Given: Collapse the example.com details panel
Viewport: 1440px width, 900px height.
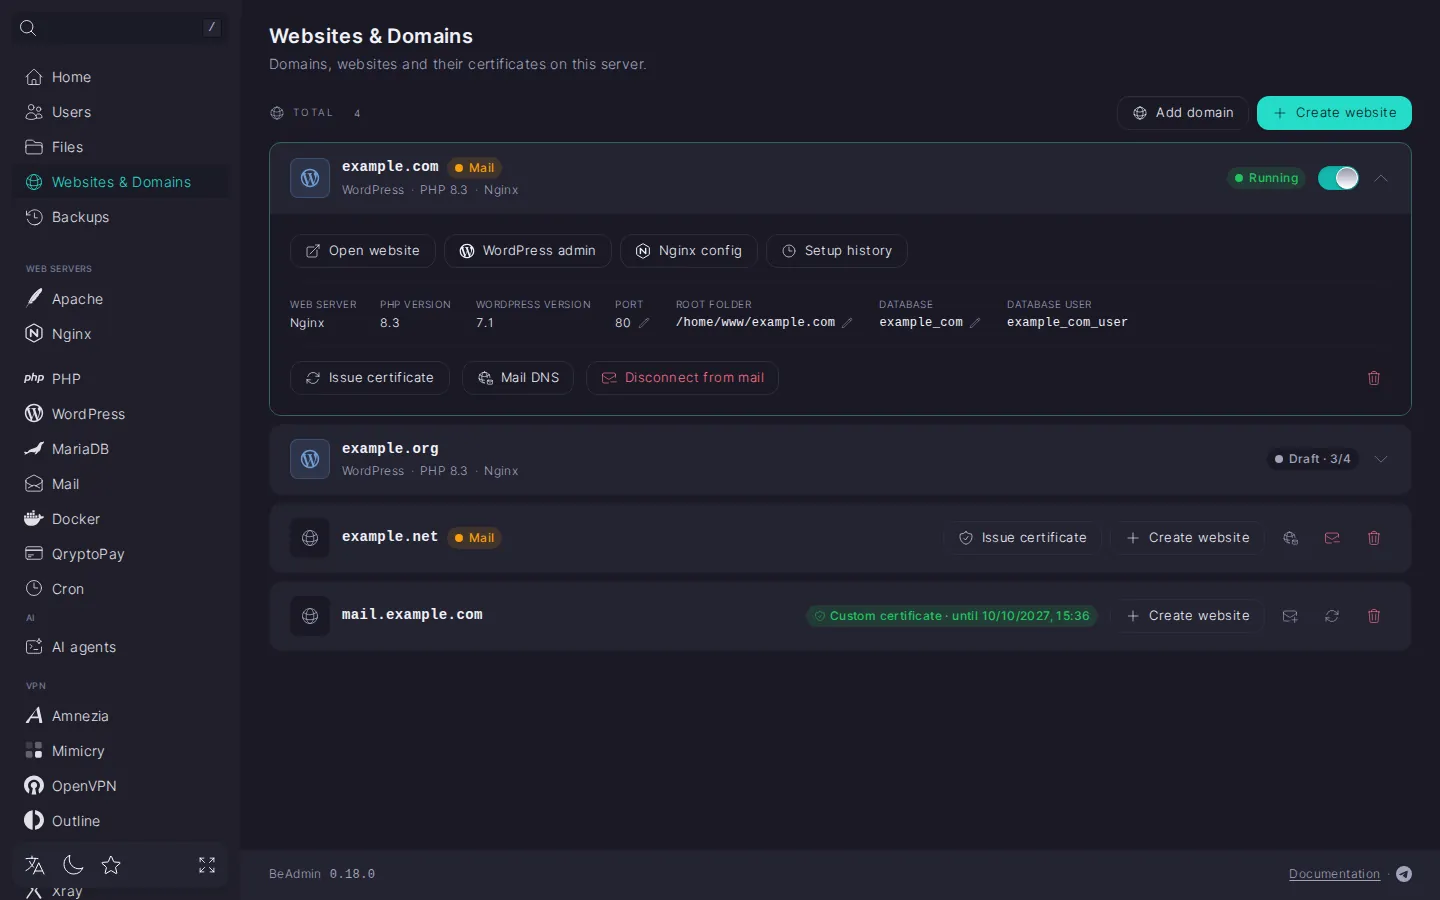Looking at the screenshot, I should 1381,178.
